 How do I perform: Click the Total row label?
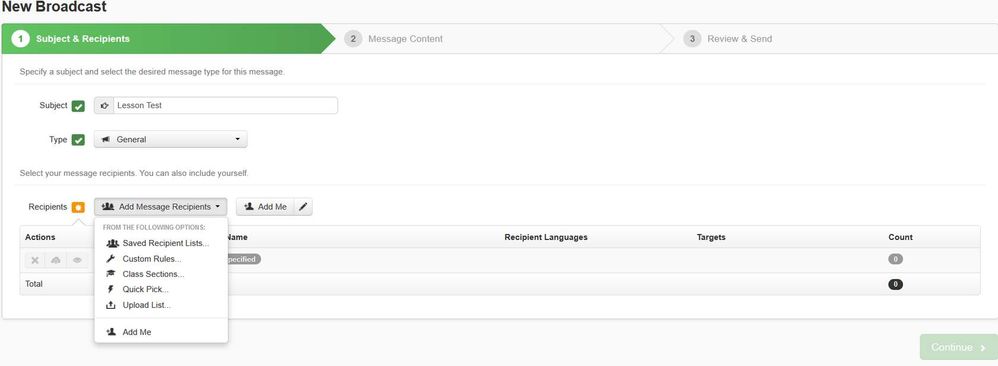click(x=34, y=284)
